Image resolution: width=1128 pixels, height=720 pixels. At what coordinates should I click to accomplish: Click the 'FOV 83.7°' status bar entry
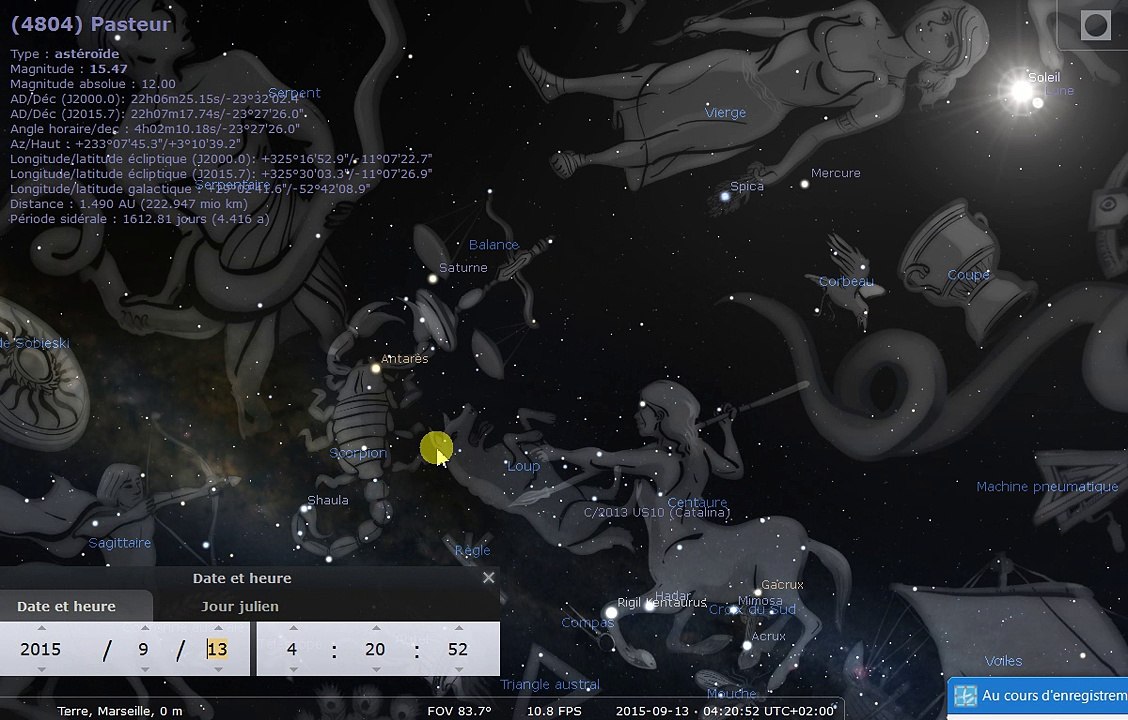[x=459, y=711]
